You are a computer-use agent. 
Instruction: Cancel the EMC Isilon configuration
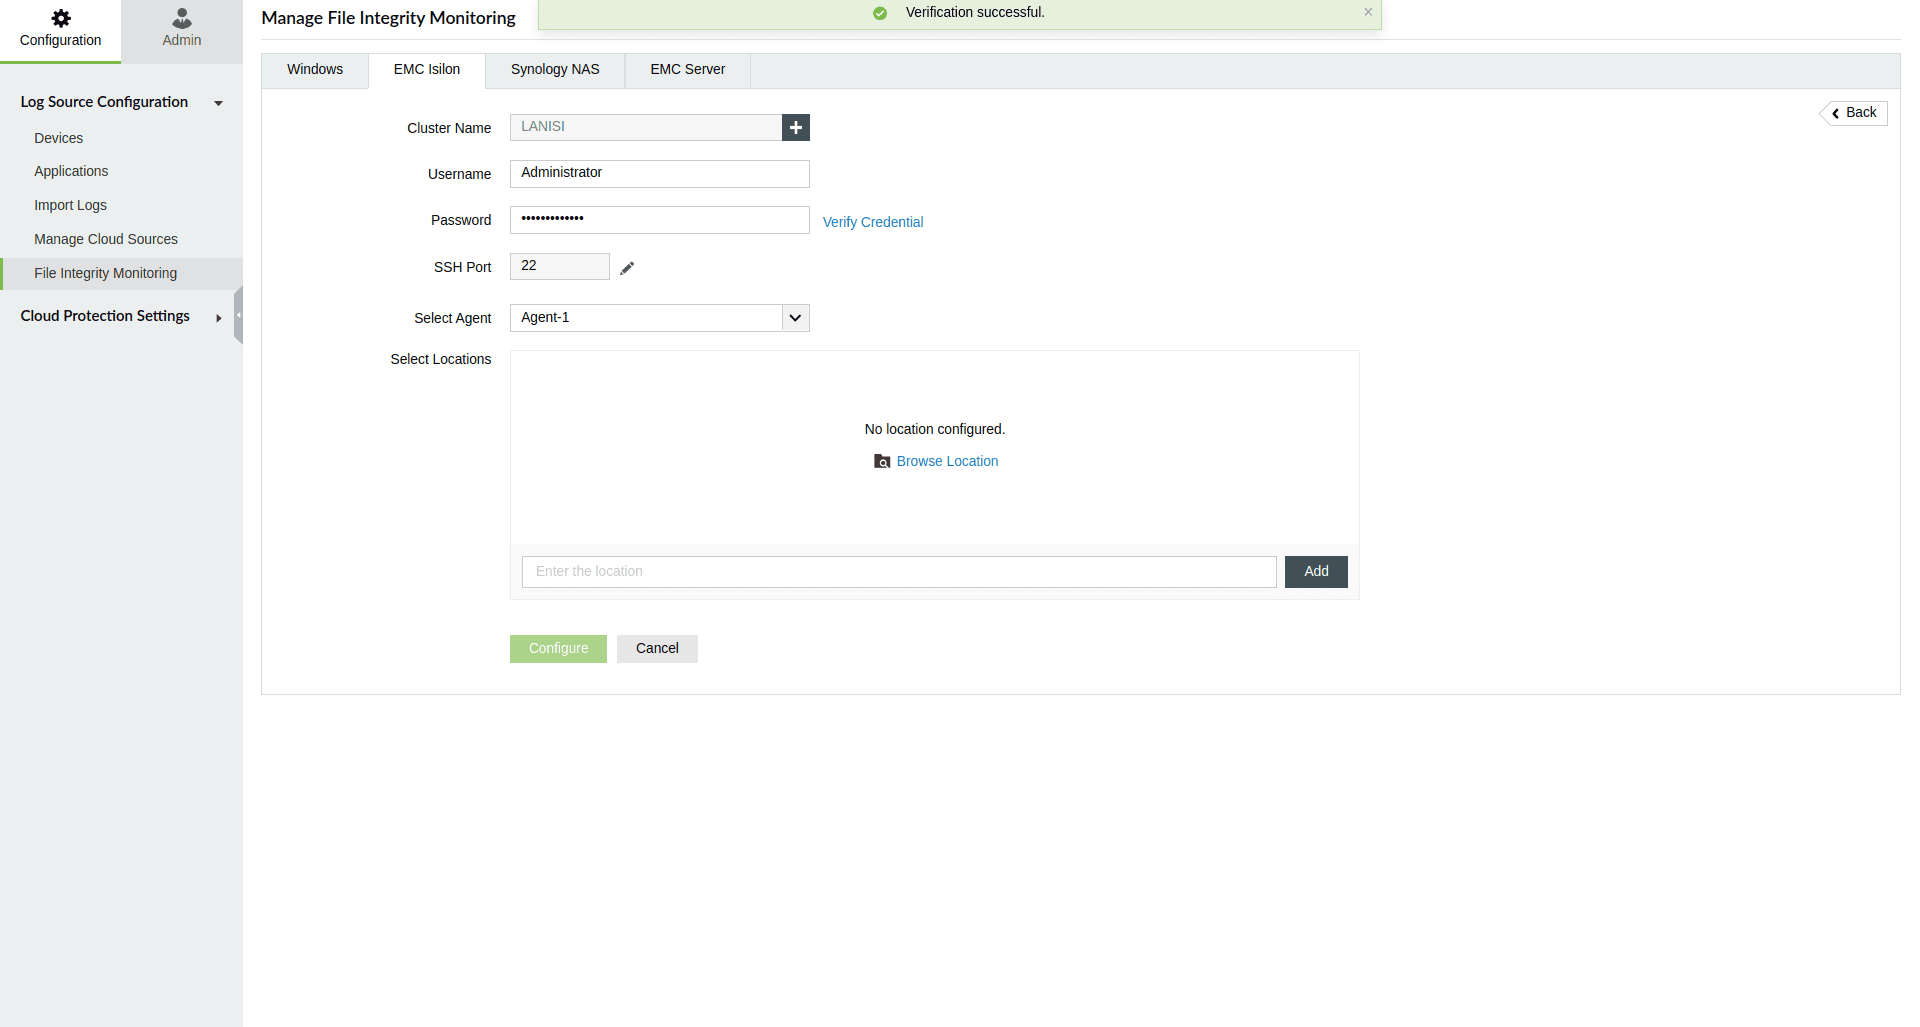point(657,648)
